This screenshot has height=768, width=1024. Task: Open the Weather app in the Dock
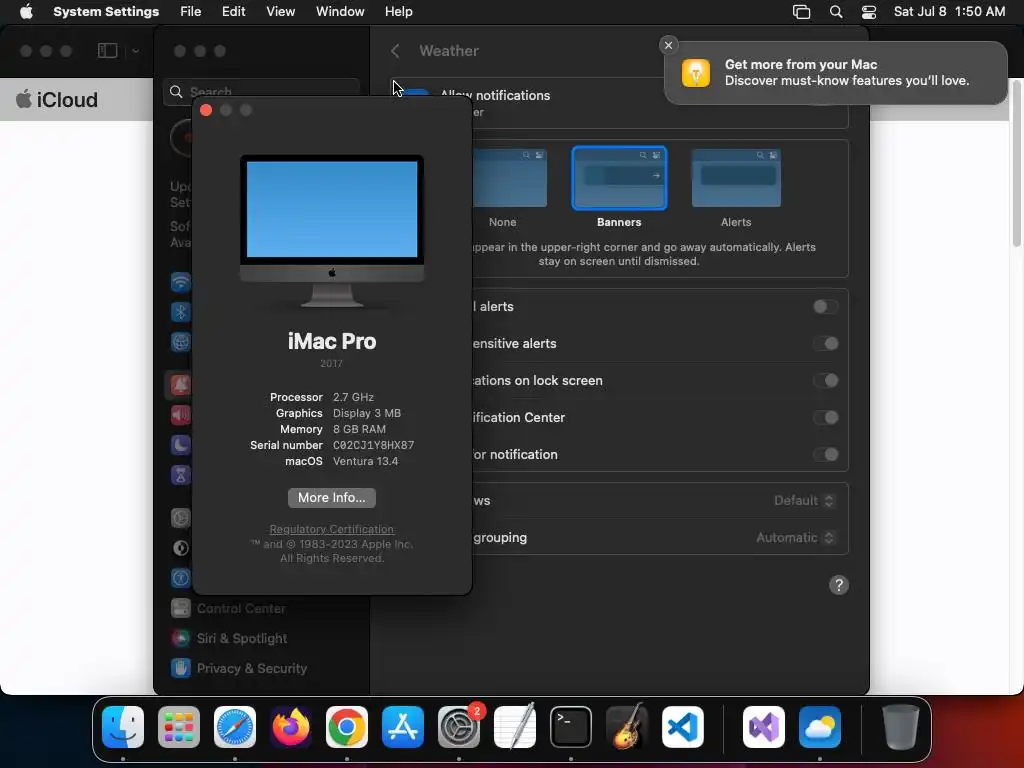pyautogui.click(x=820, y=727)
